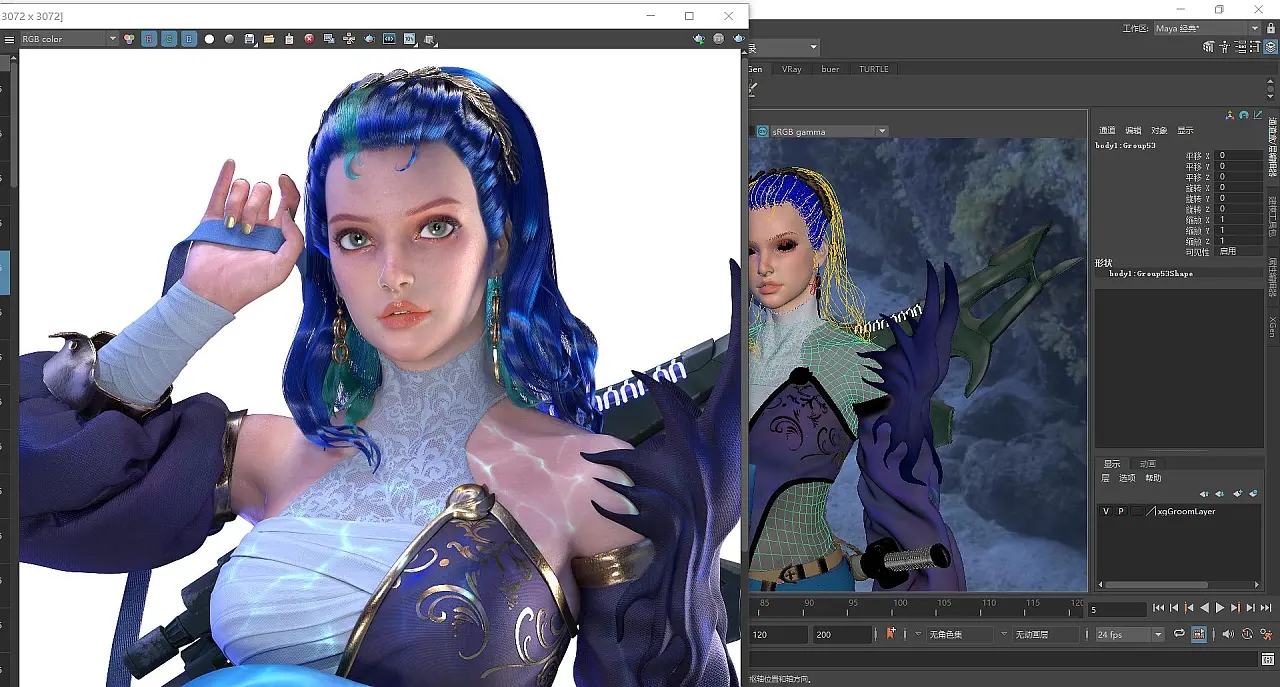Open the frame buffer hamburger menu
1280x687 pixels.
click(9, 39)
